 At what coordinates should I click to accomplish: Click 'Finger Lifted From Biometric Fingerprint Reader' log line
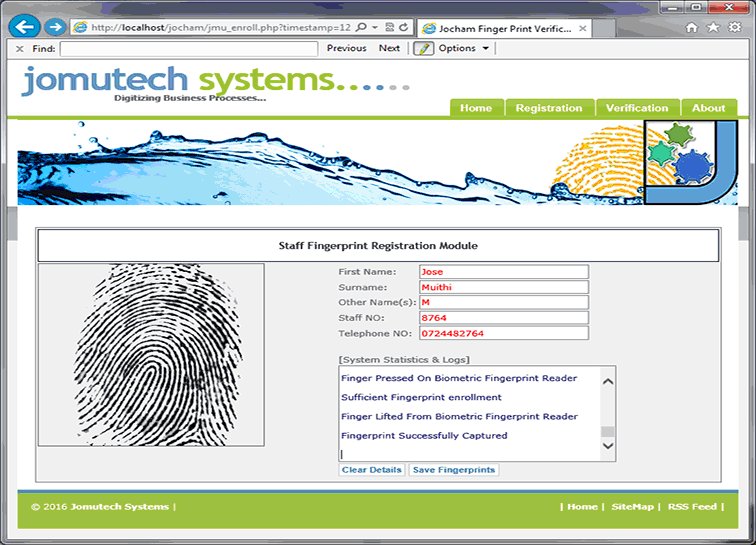pos(459,416)
